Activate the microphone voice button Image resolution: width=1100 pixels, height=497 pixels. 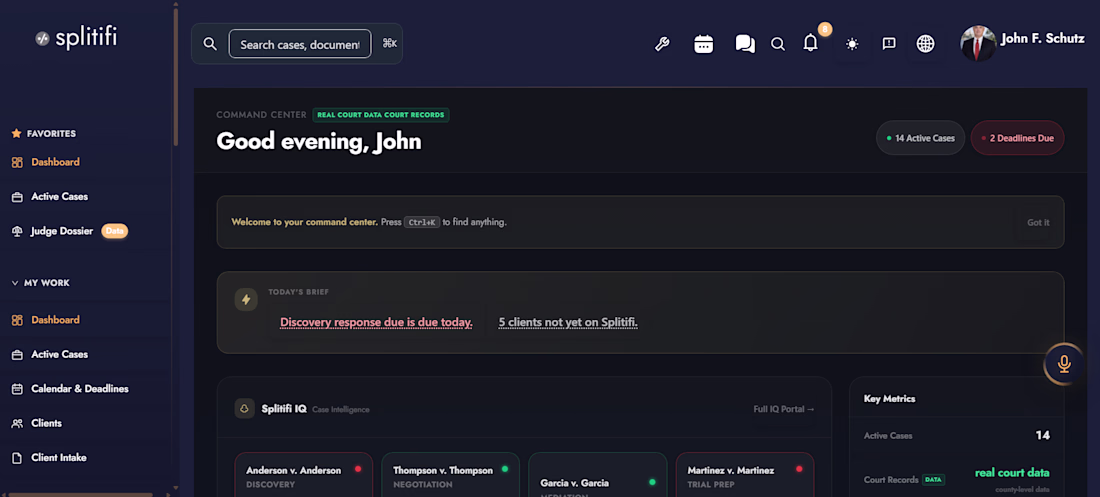(x=1064, y=364)
